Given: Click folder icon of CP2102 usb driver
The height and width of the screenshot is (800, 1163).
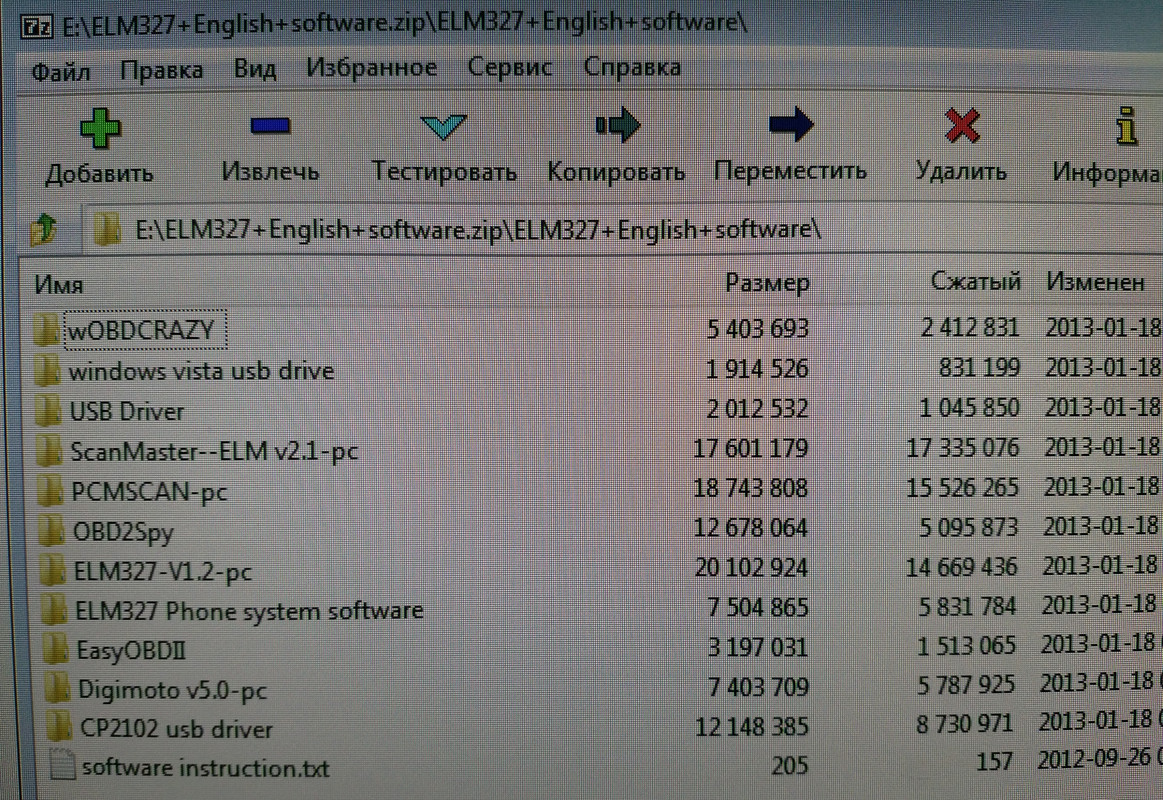Looking at the screenshot, I should 59,727.
